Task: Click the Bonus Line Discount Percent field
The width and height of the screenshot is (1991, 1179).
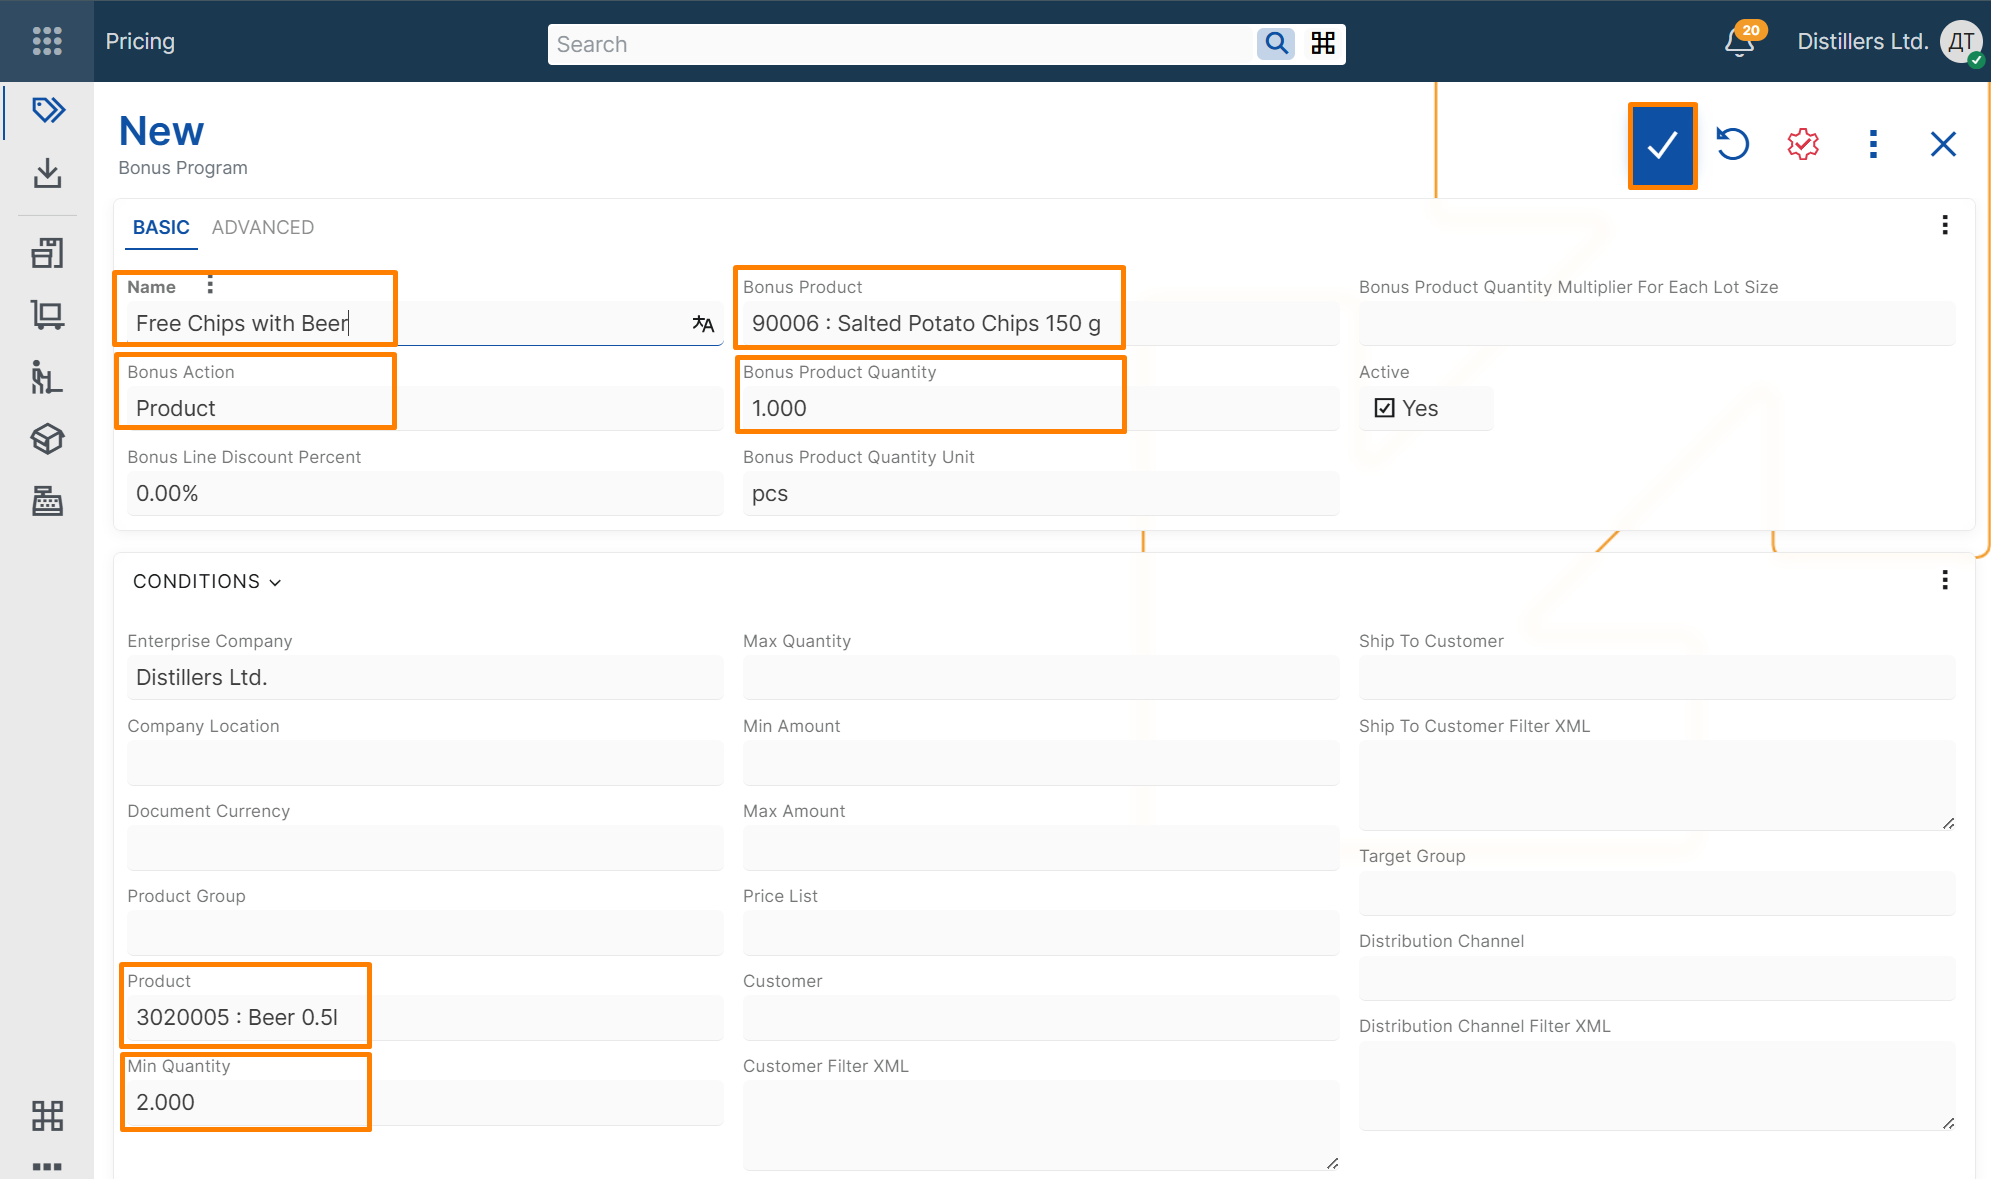Action: 424,493
